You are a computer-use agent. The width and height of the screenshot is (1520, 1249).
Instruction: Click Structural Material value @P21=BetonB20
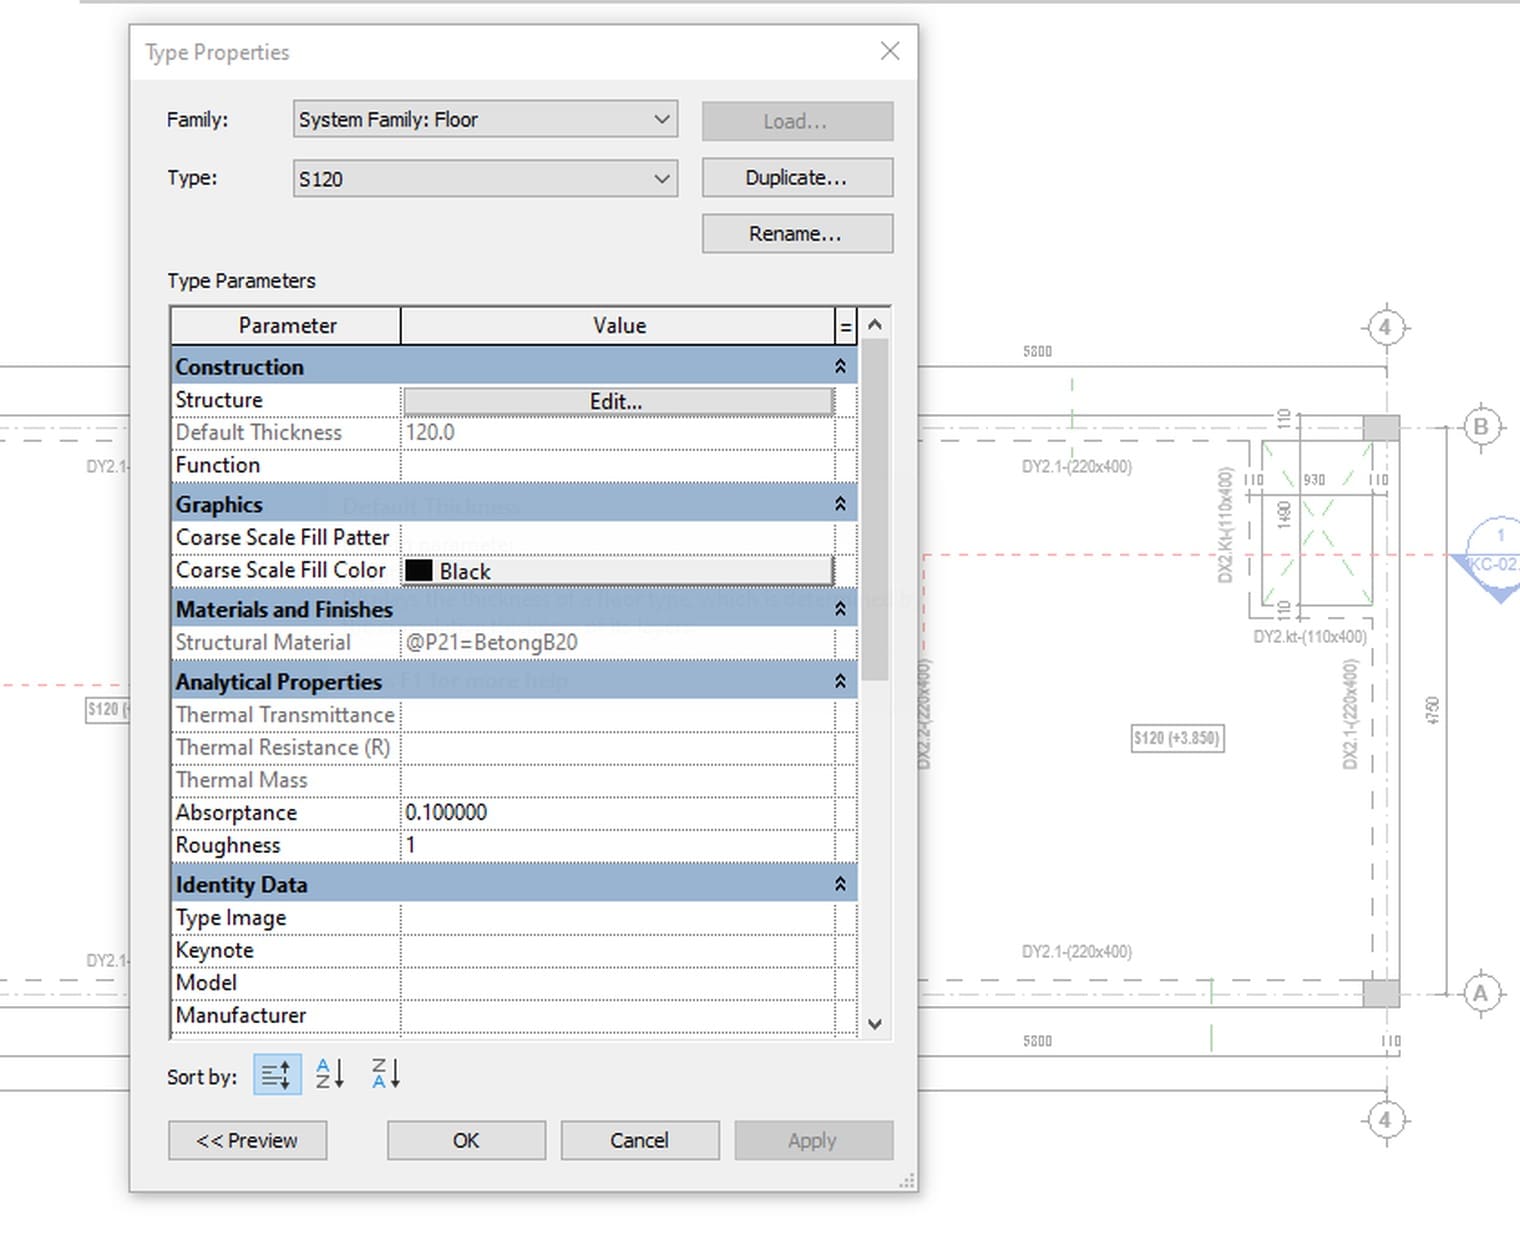(x=617, y=642)
